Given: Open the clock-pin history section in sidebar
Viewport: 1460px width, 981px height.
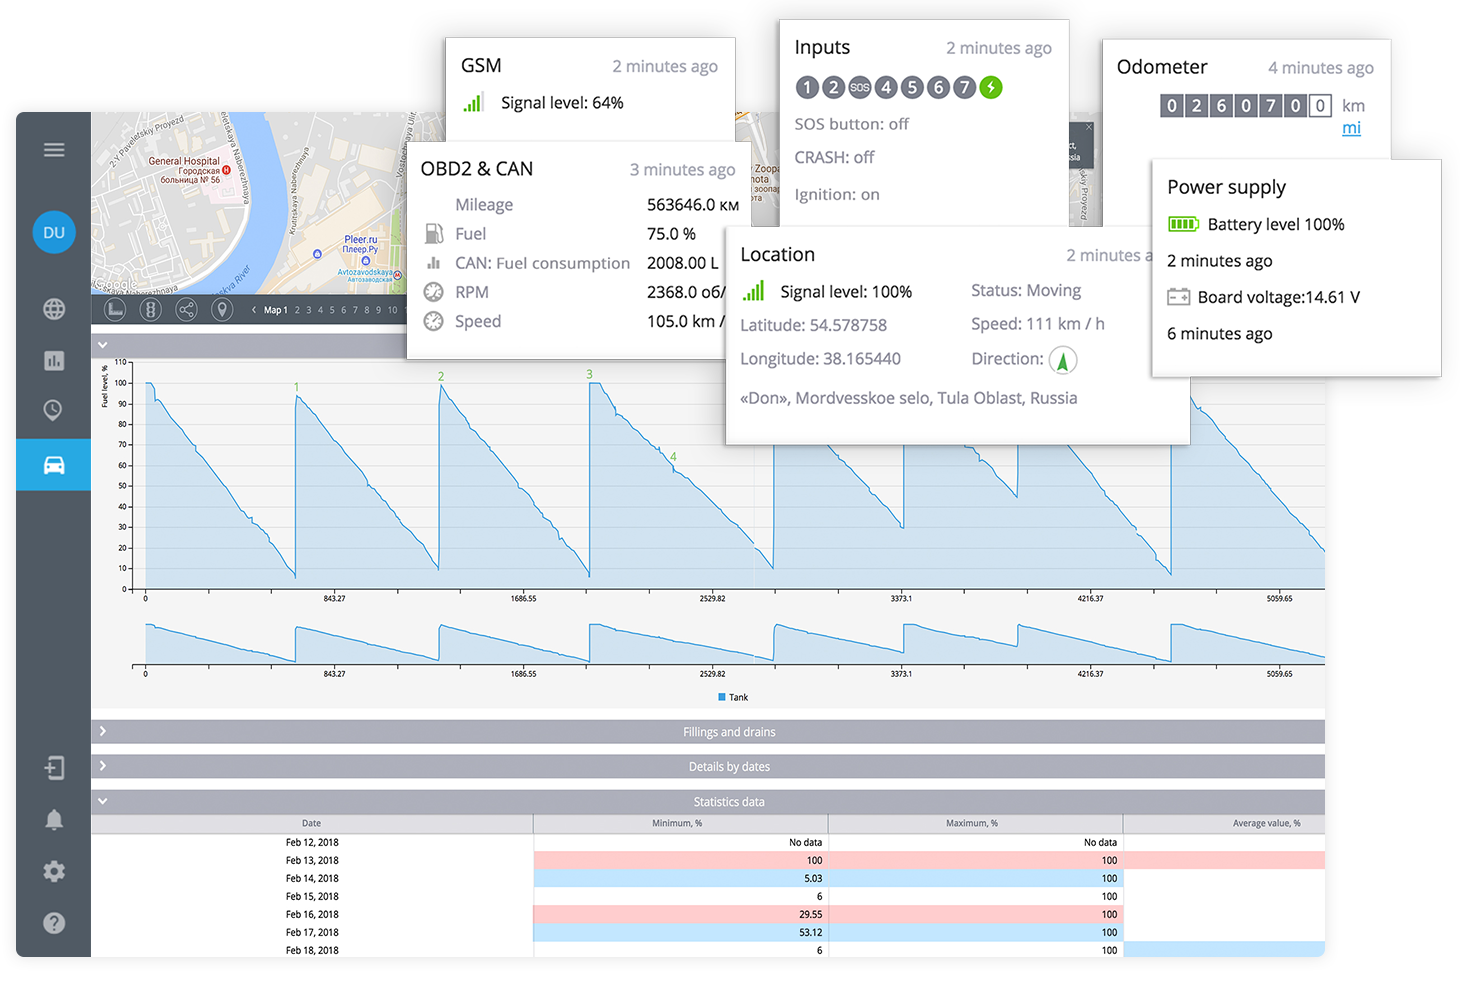Looking at the screenshot, I should pos(54,410).
